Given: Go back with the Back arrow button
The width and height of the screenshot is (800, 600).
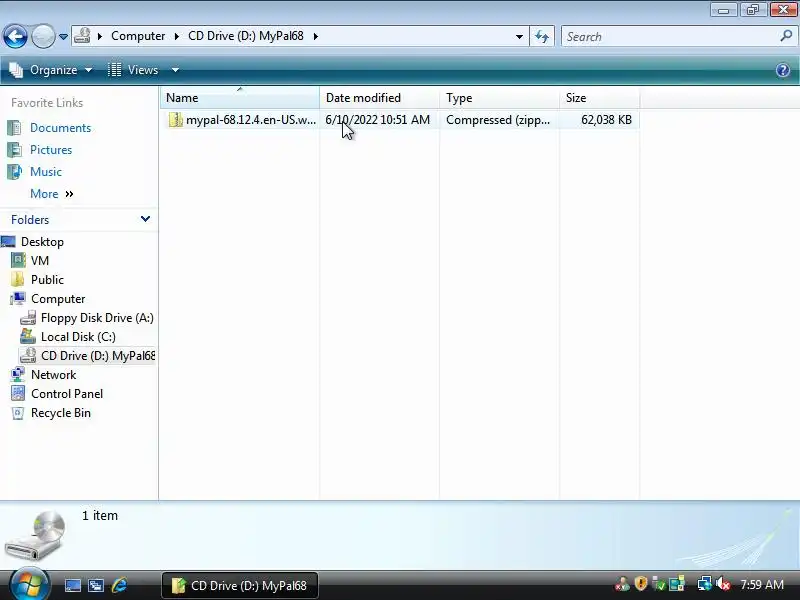Looking at the screenshot, I should click(15, 37).
